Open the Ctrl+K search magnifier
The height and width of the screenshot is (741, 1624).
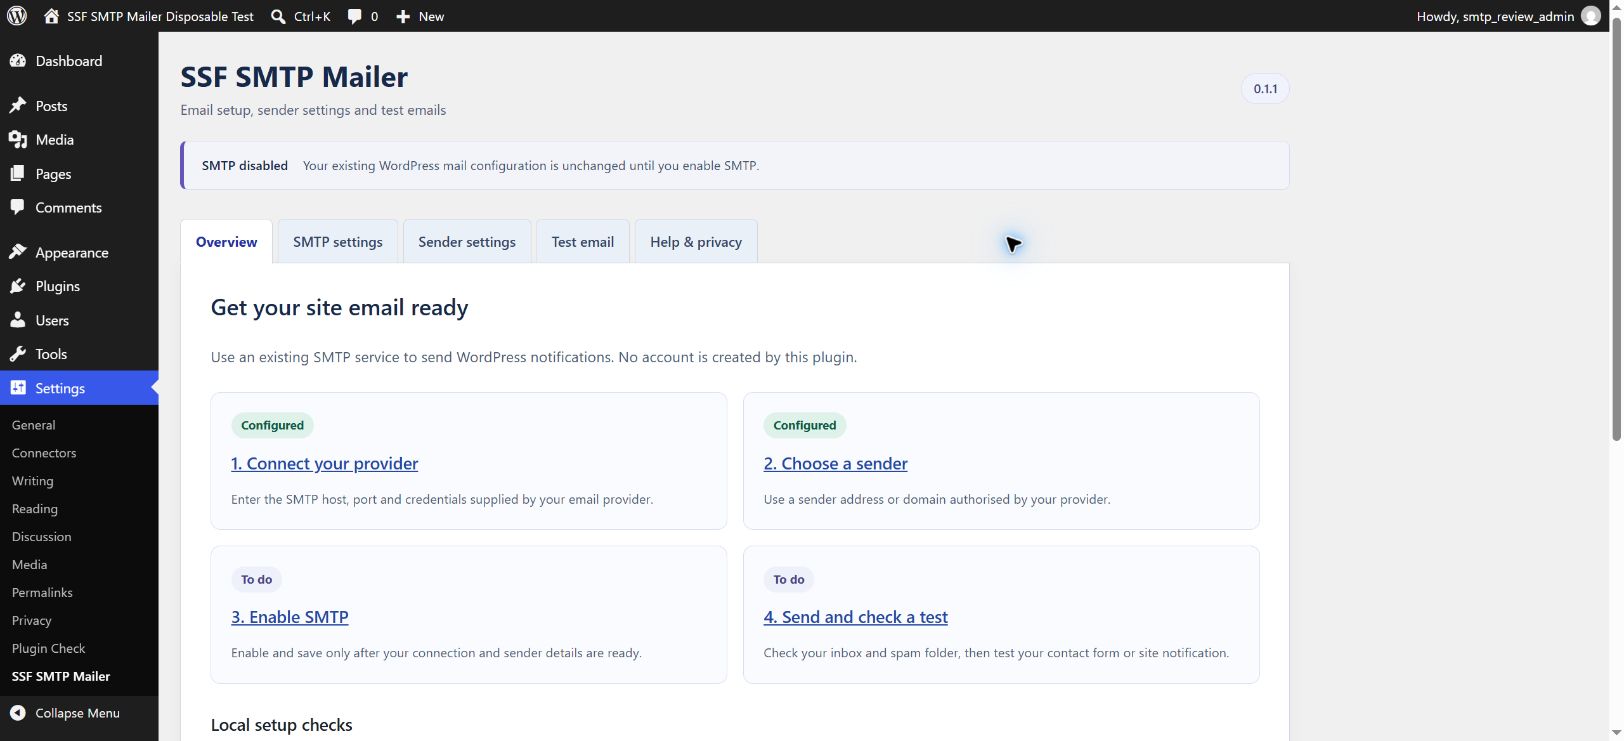click(x=278, y=16)
